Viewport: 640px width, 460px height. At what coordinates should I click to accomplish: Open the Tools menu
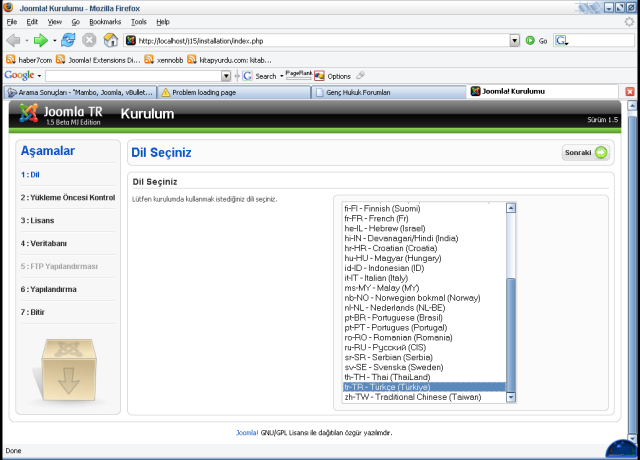[x=139, y=22]
